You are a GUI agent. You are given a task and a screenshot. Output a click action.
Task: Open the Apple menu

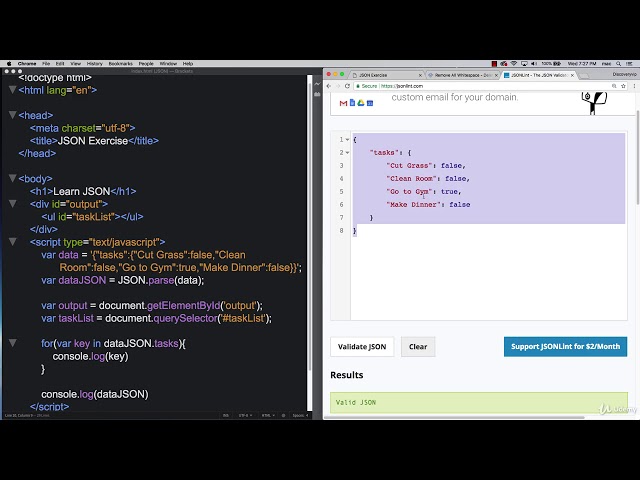click(x=9, y=64)
